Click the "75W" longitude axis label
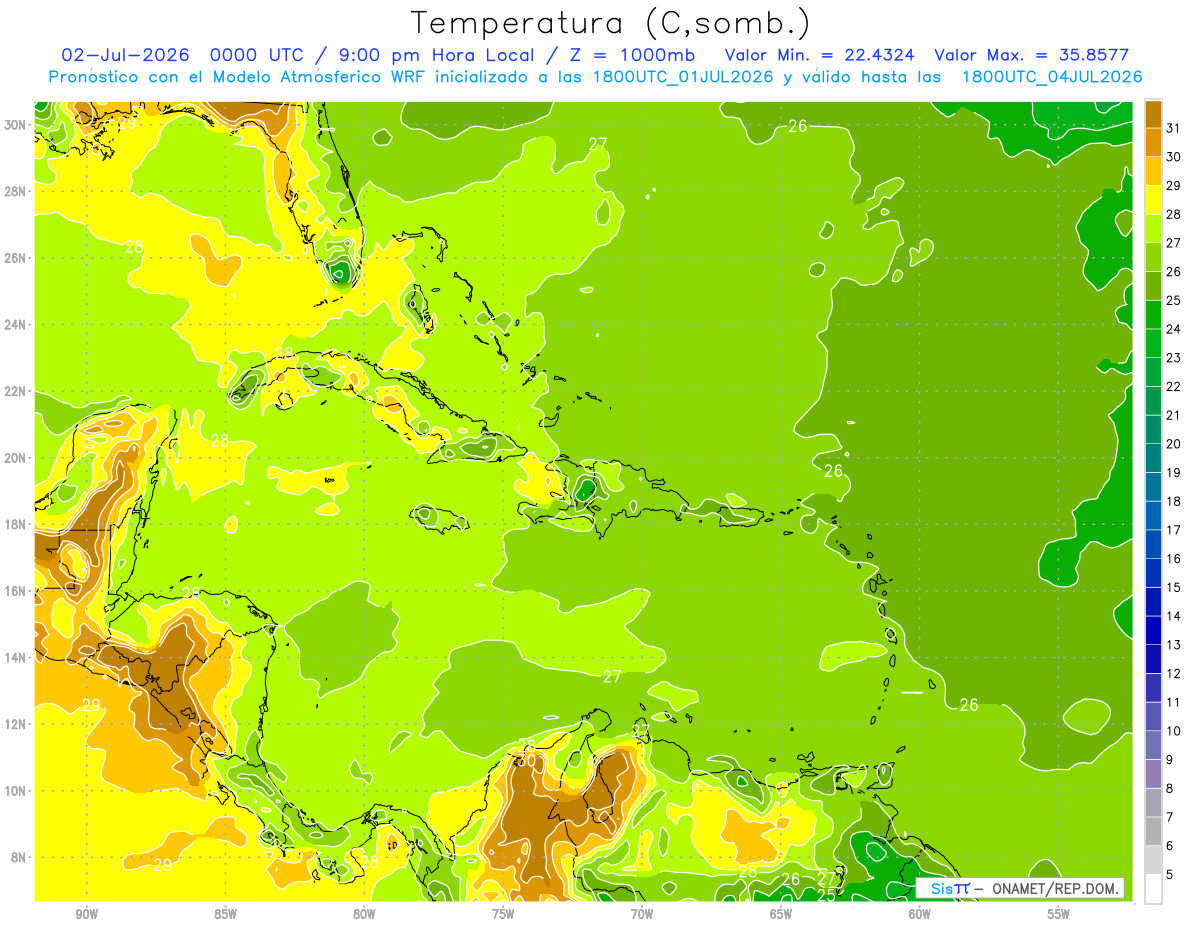 pyautogui.click(x=503, y=914)
